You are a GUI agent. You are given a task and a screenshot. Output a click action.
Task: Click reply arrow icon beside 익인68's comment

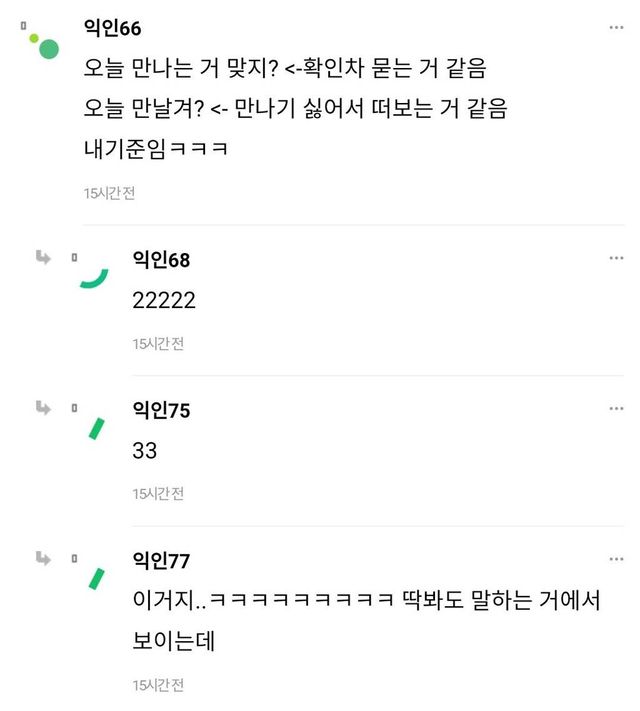pos(43,258)
